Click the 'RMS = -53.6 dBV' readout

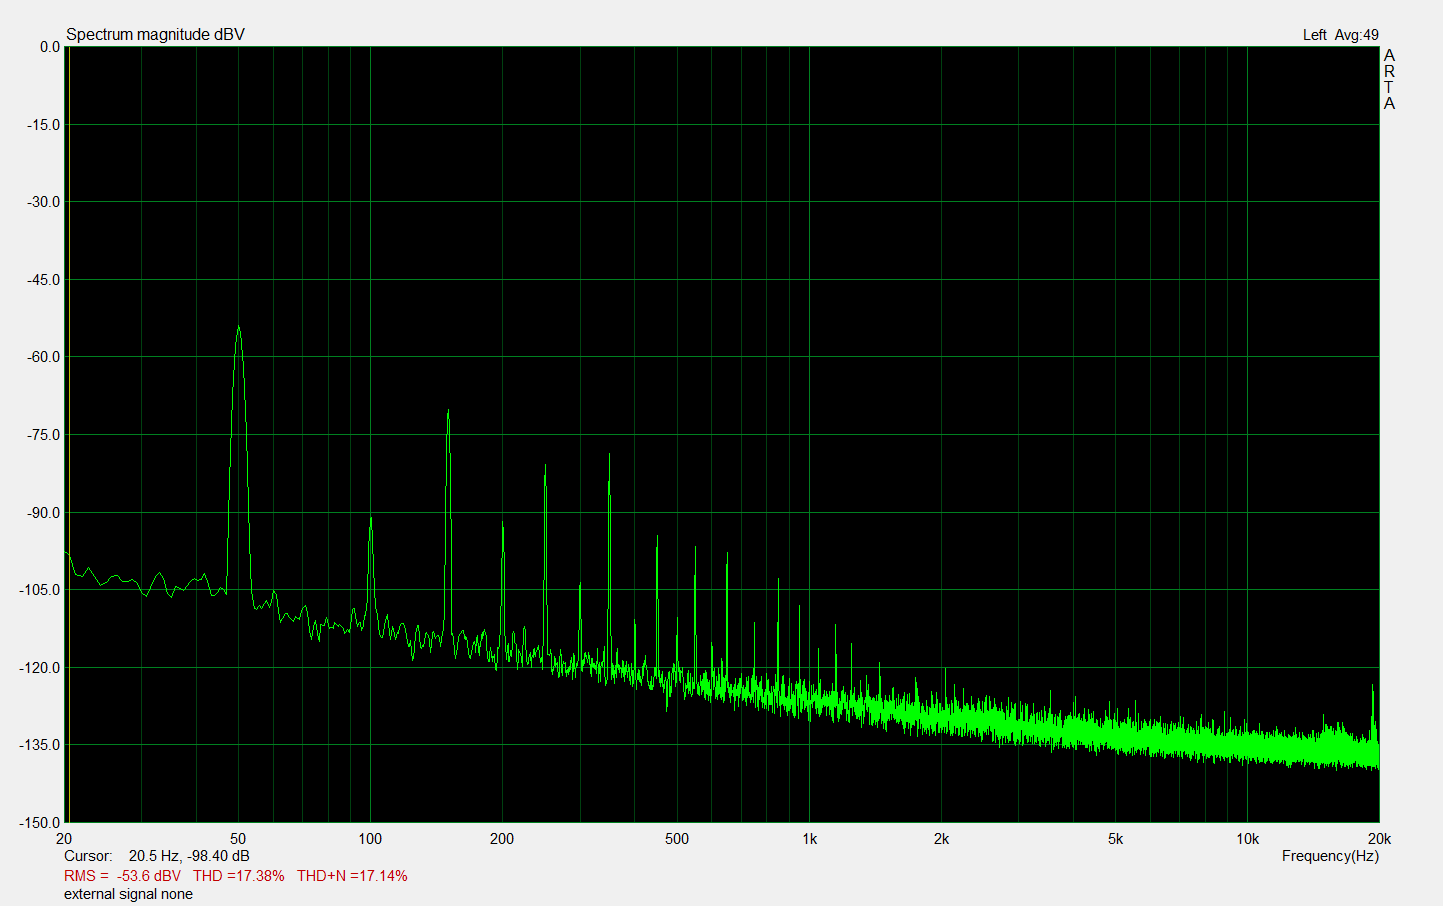click(122, 876)
